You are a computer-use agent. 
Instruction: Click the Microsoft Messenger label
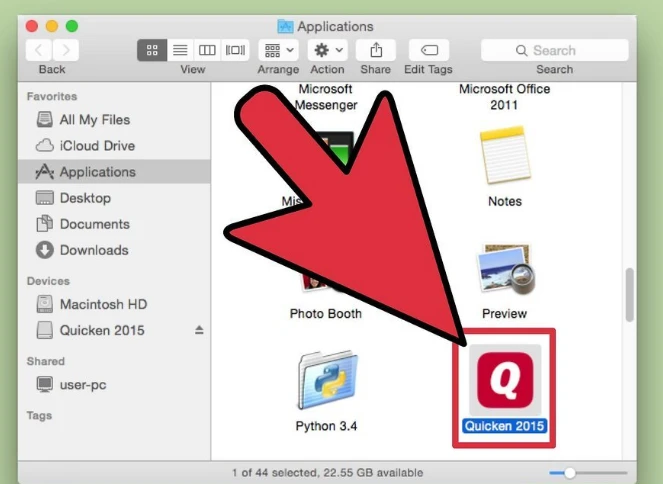(326, 97)
